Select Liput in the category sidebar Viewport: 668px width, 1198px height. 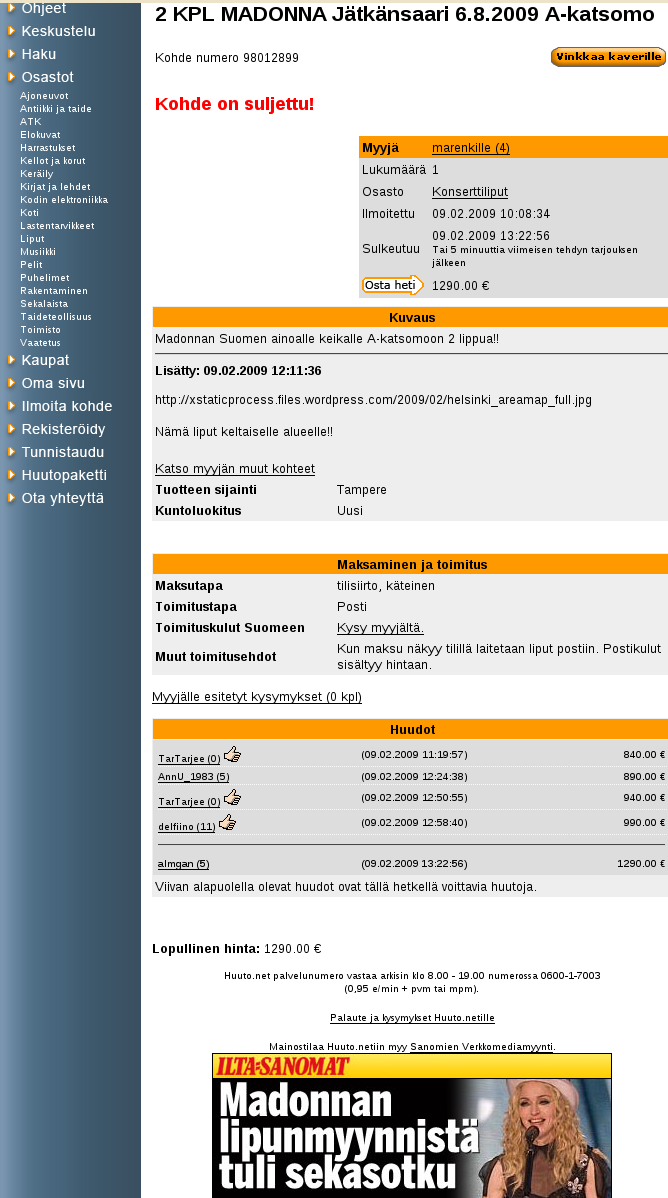pos(32,239)
